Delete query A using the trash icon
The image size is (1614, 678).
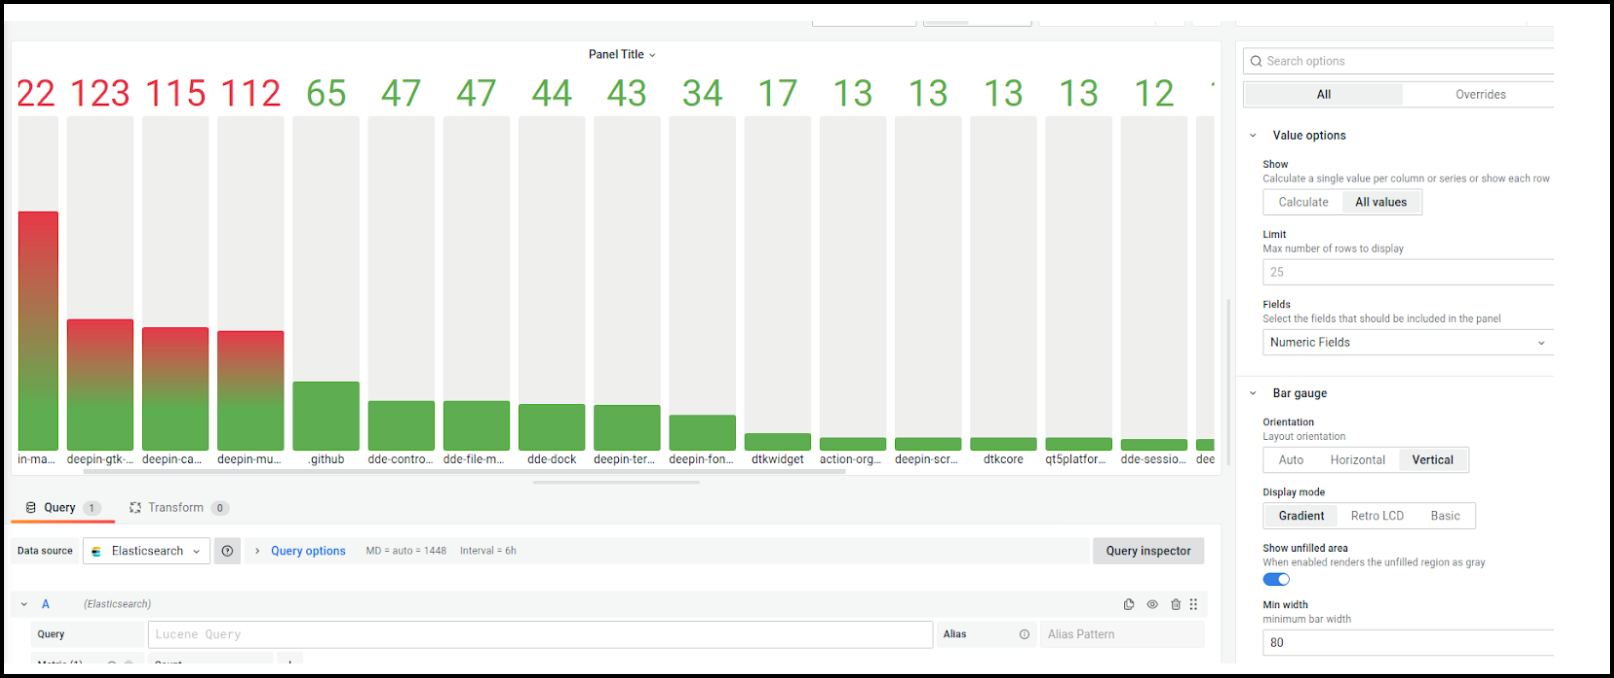[x=1175, y=604]
